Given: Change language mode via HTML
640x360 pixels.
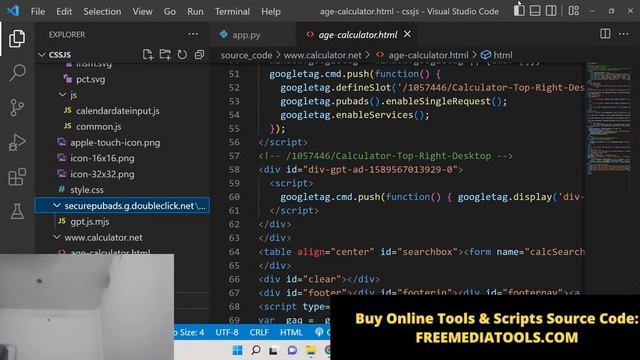Looking at the screenshot, I should tap(291, 333).
